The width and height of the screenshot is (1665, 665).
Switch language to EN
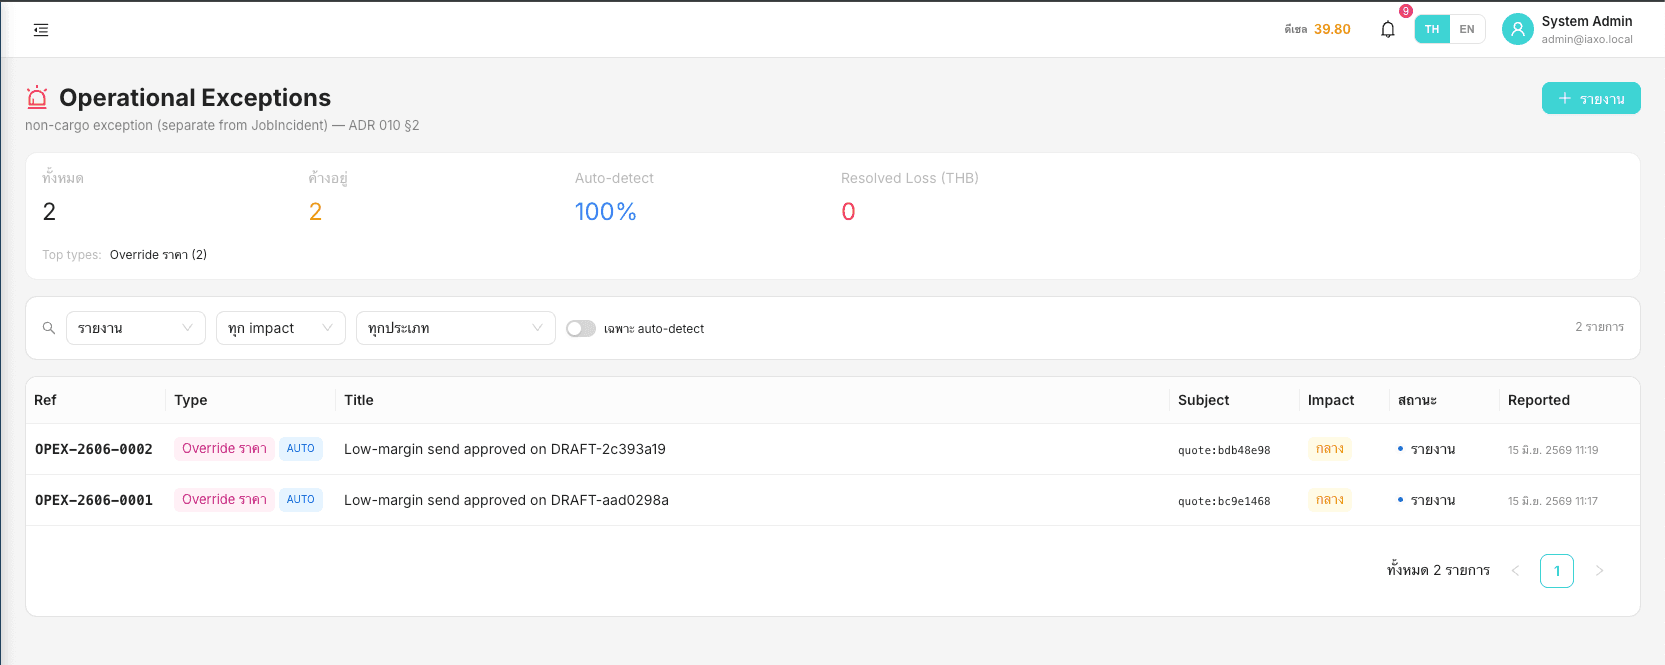coord(1467,29)
